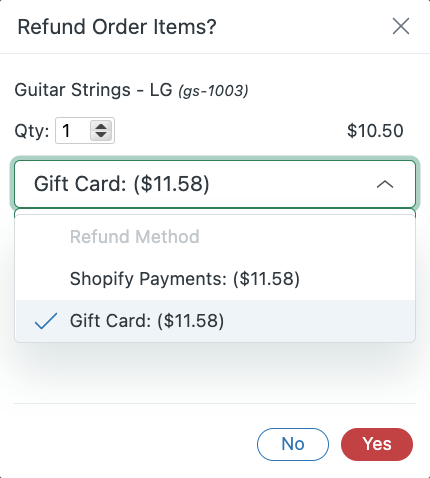Screen dimensions: 430x478
Task: Click the $10.50 item price
Action: (375, 131)
